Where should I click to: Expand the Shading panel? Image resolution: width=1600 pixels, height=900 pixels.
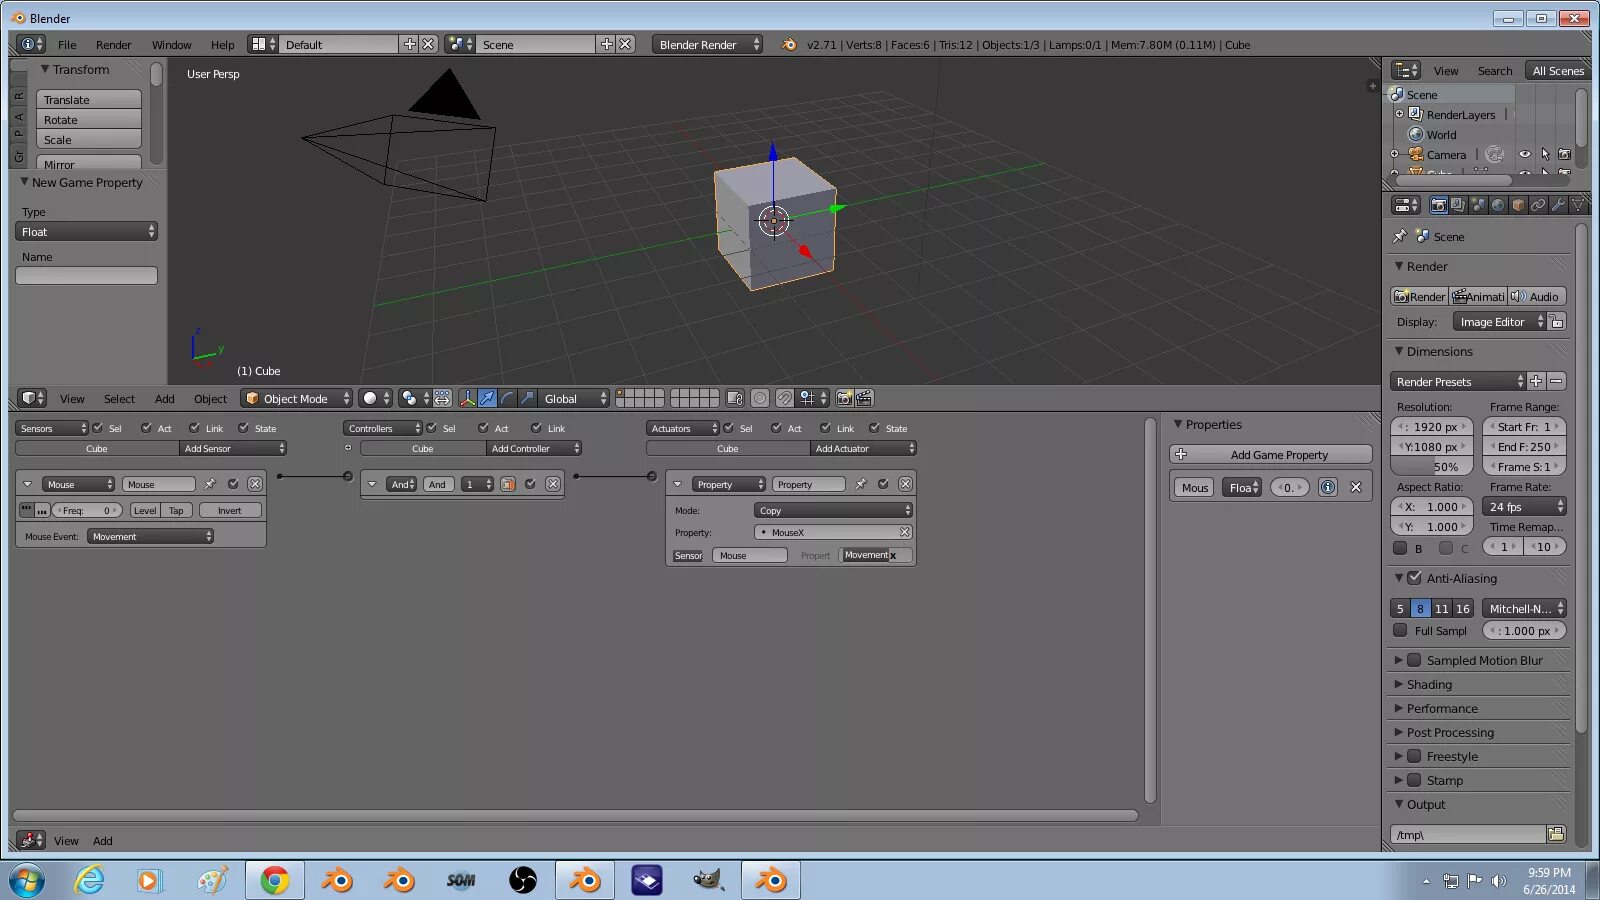coord(1429,684)
